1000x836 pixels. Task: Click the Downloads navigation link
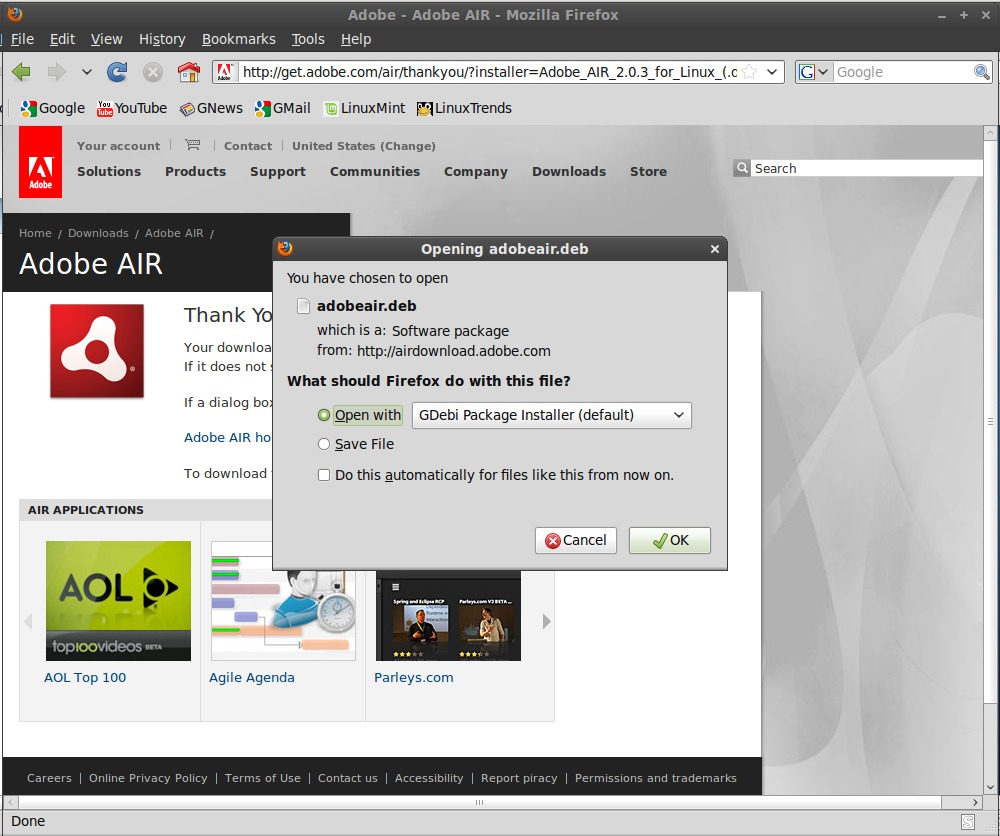tap(569, 172)
